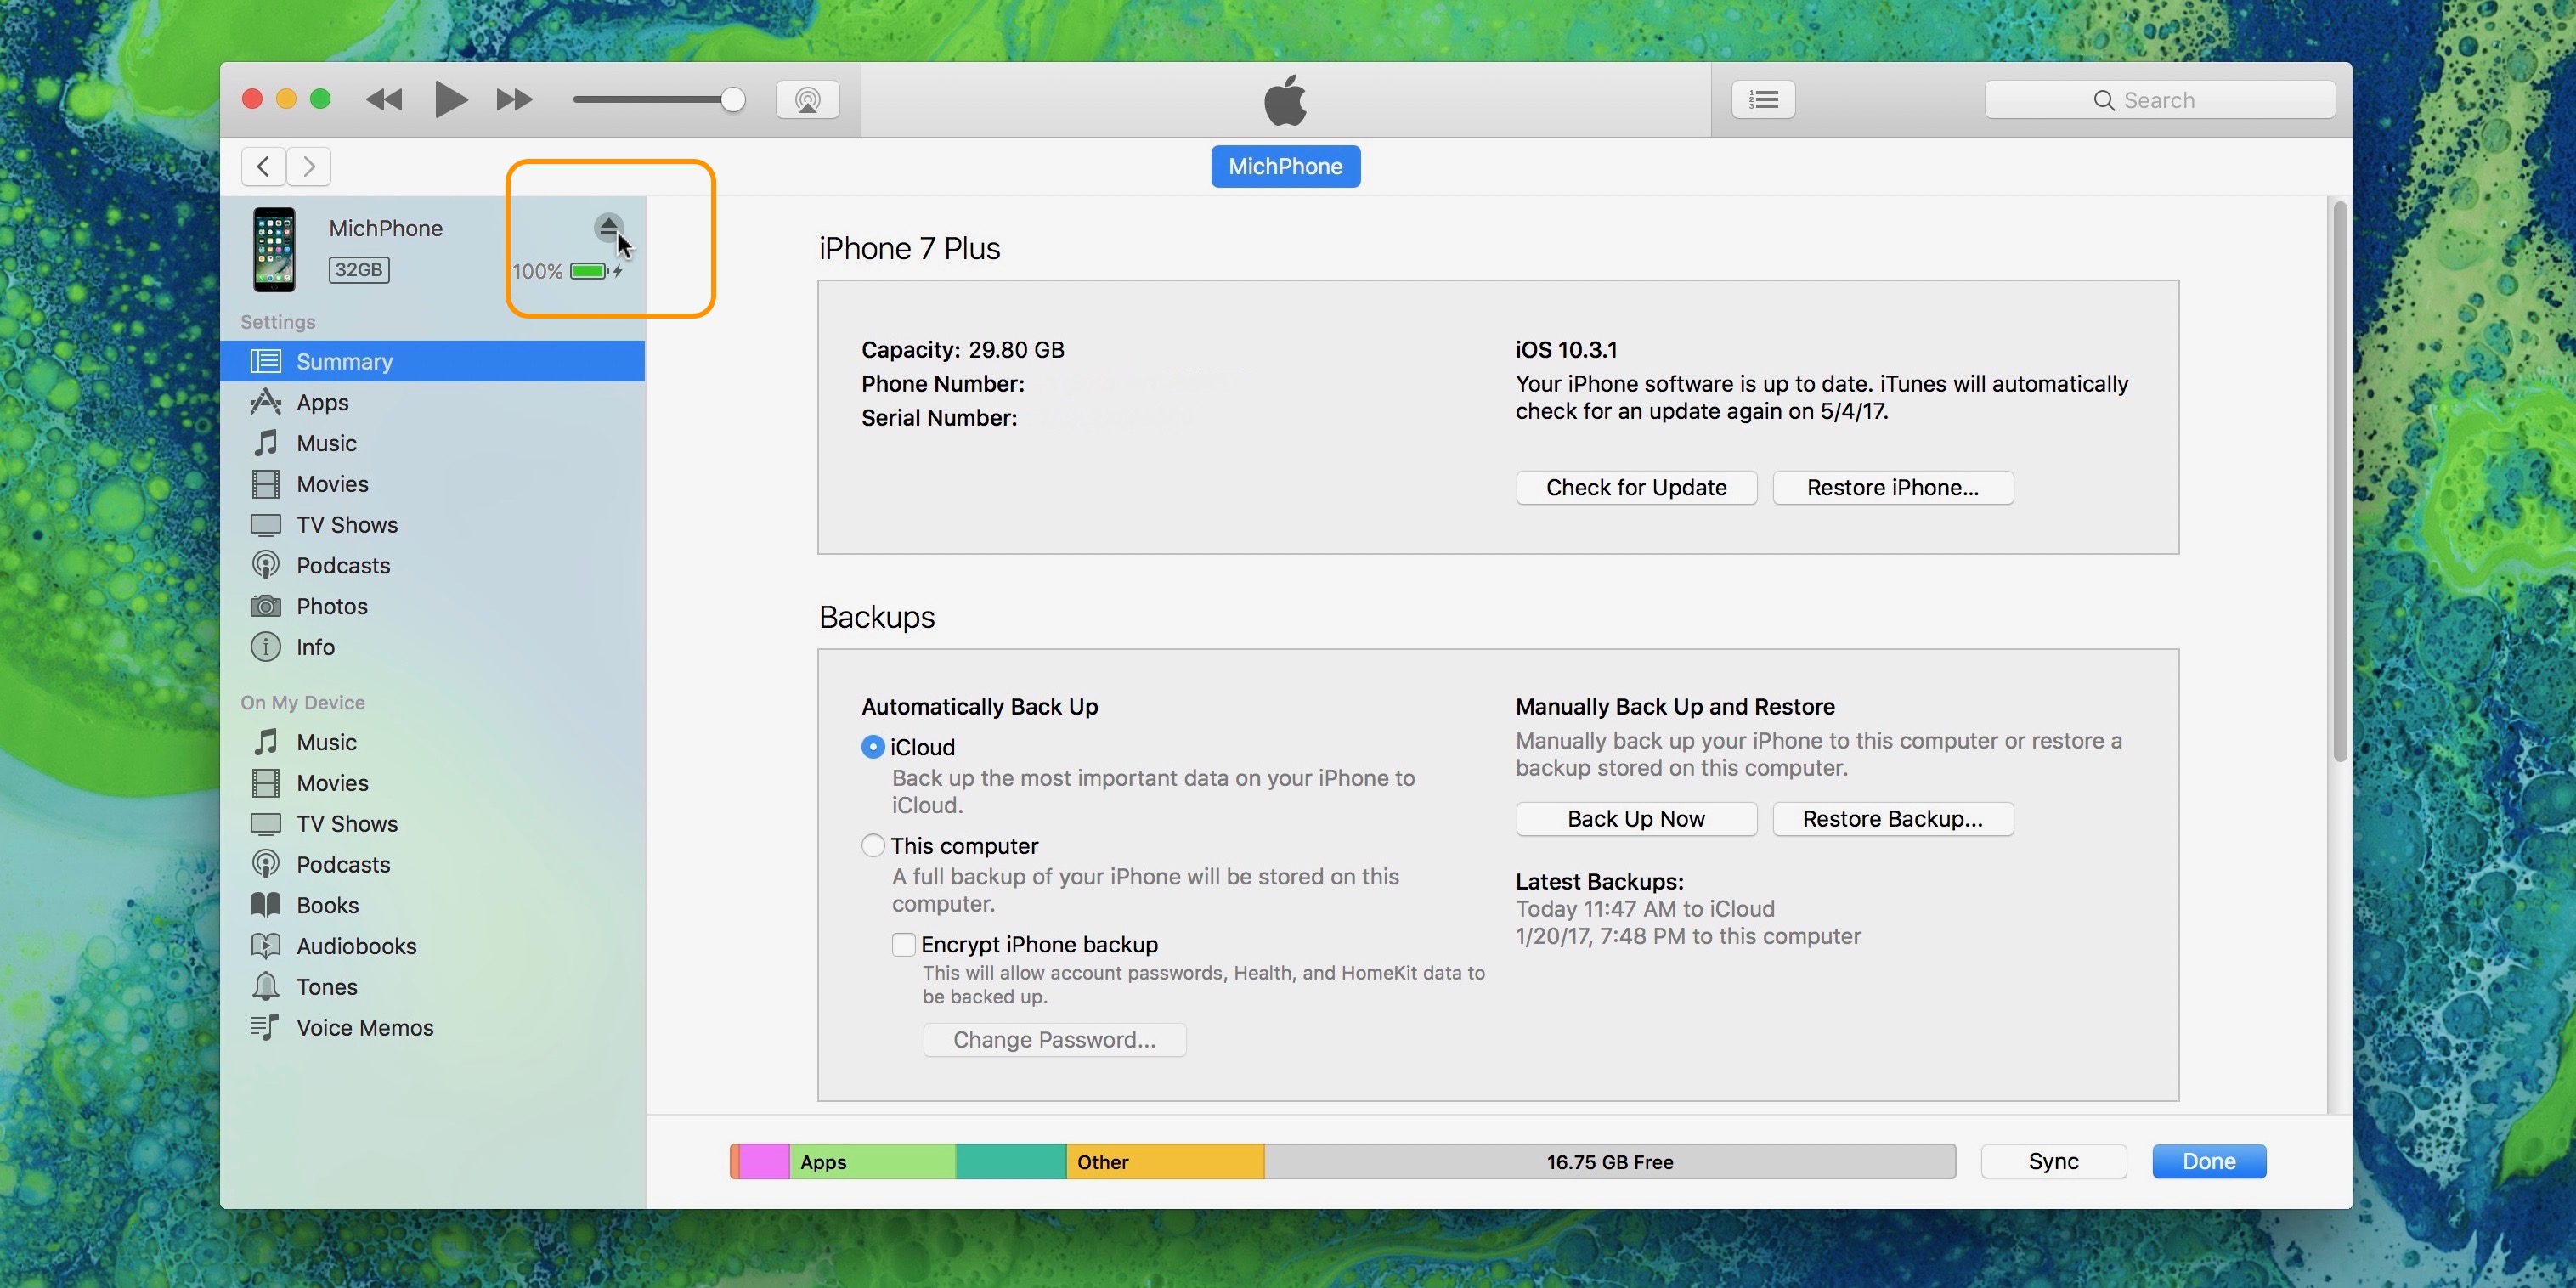This screenshot has height=1288, width=2576.
Task: Expand the MichPhone device summary icon
Action: (609, 229)
